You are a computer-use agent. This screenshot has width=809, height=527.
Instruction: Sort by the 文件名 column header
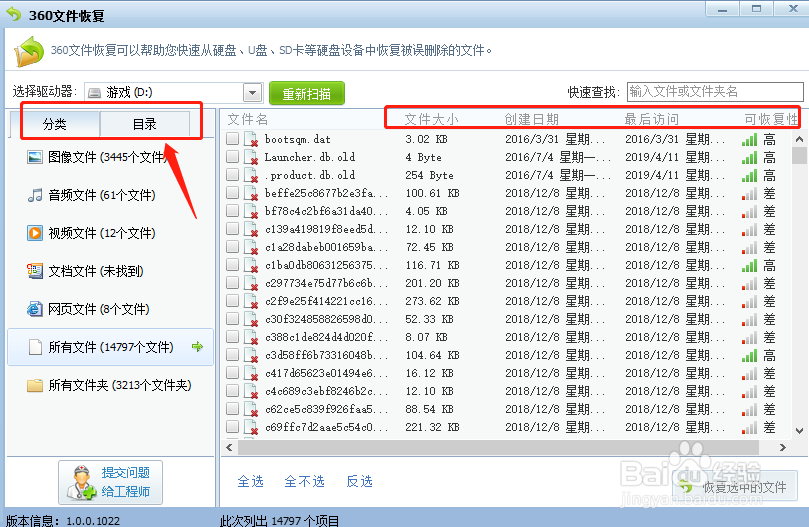tap(248, 119)
